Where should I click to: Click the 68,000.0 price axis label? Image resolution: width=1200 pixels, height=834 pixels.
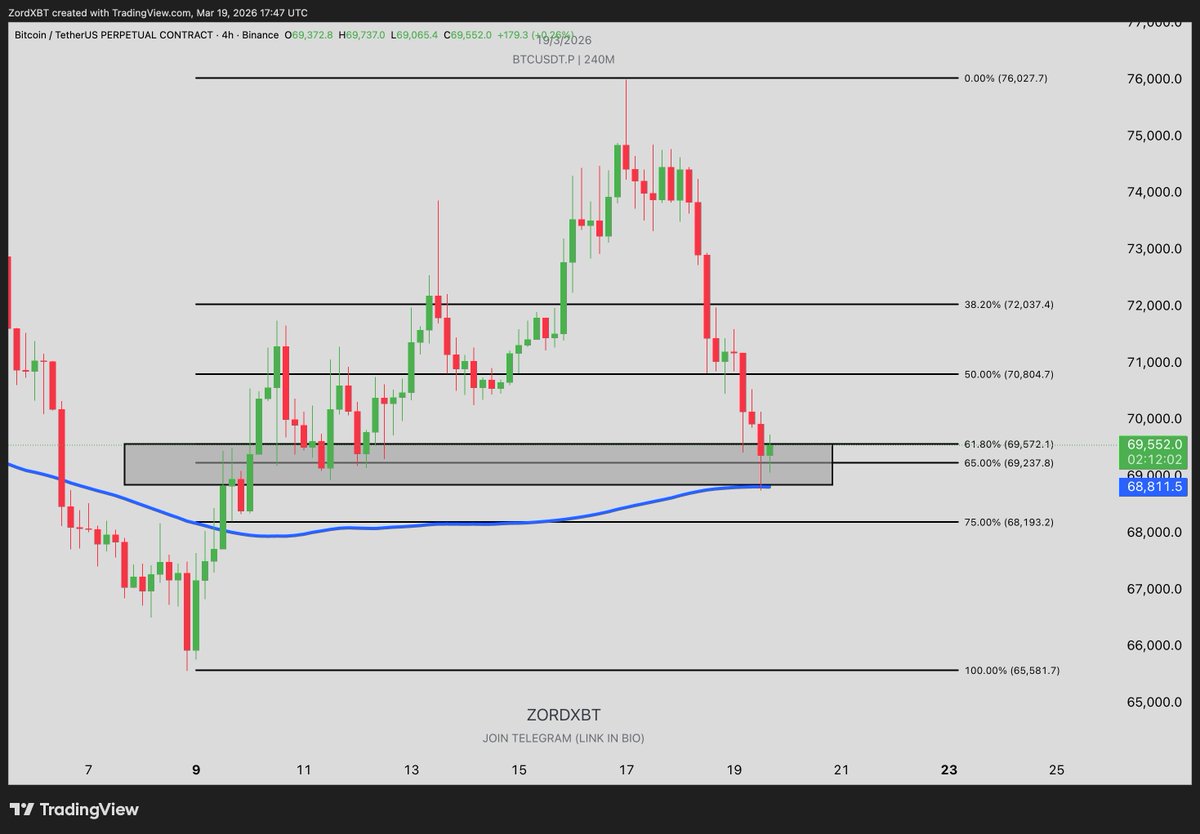(x=1156, y=532)
